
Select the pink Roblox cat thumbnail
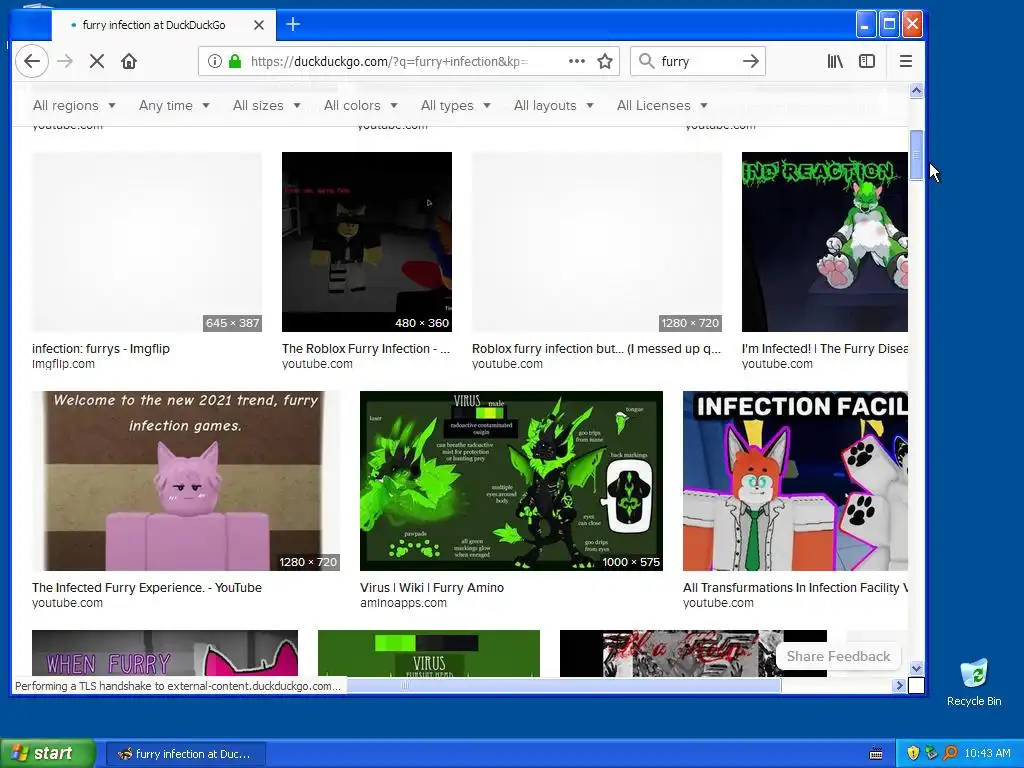pos(185,481)
